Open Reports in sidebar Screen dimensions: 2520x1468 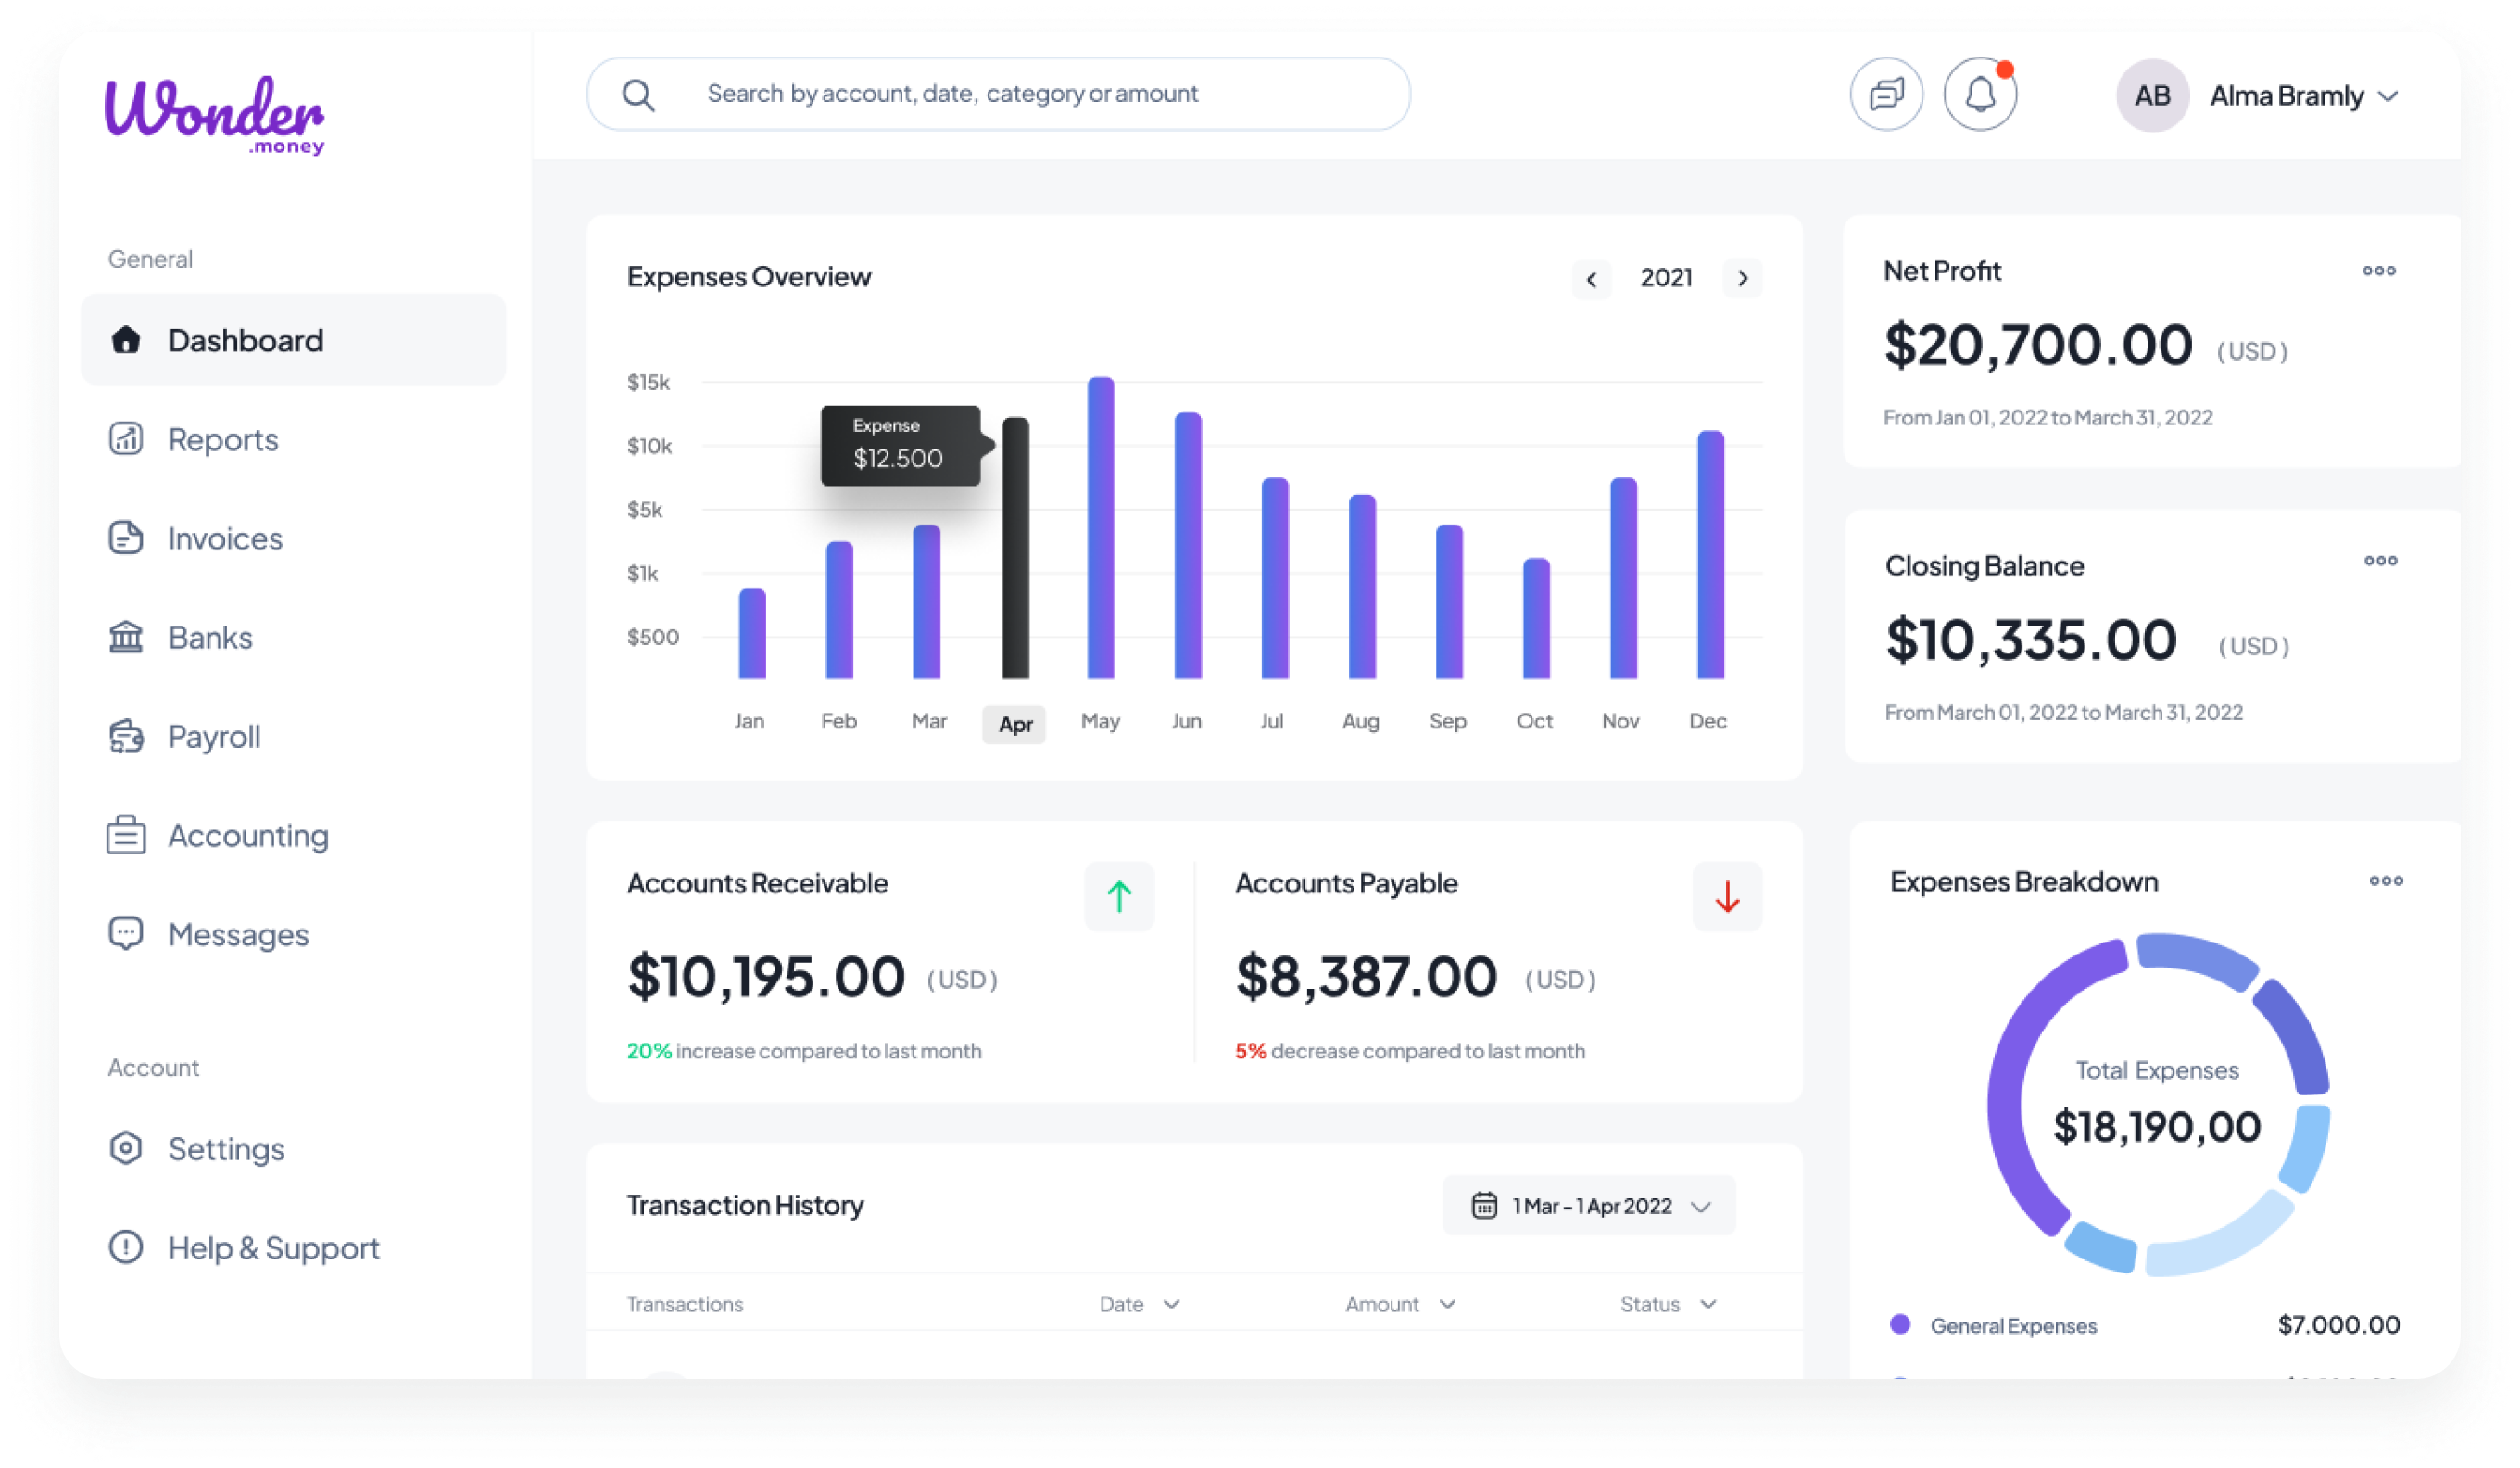[293, 439]
